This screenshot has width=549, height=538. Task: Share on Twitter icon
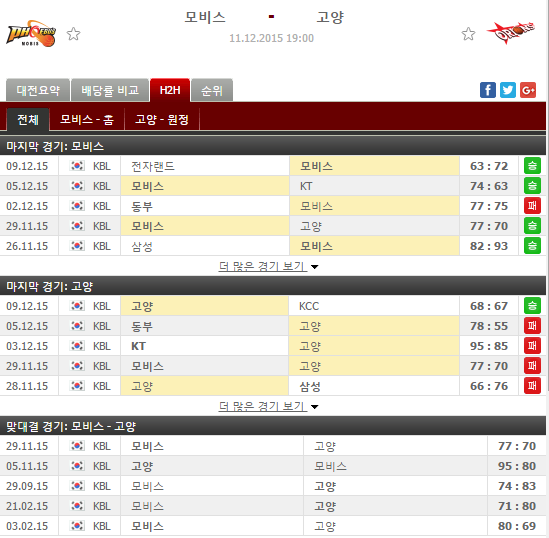click(508, 90)
